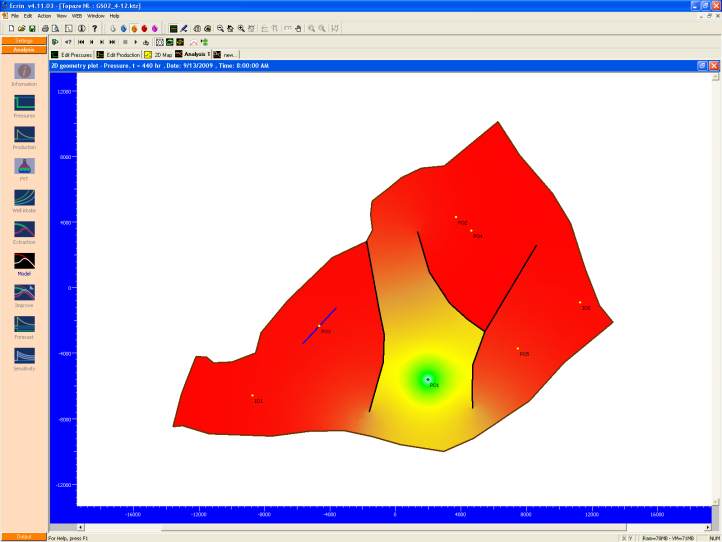Viewport: 722px width, 542px height.
Task: Open the Well intake icon
Action: (24, 198)
